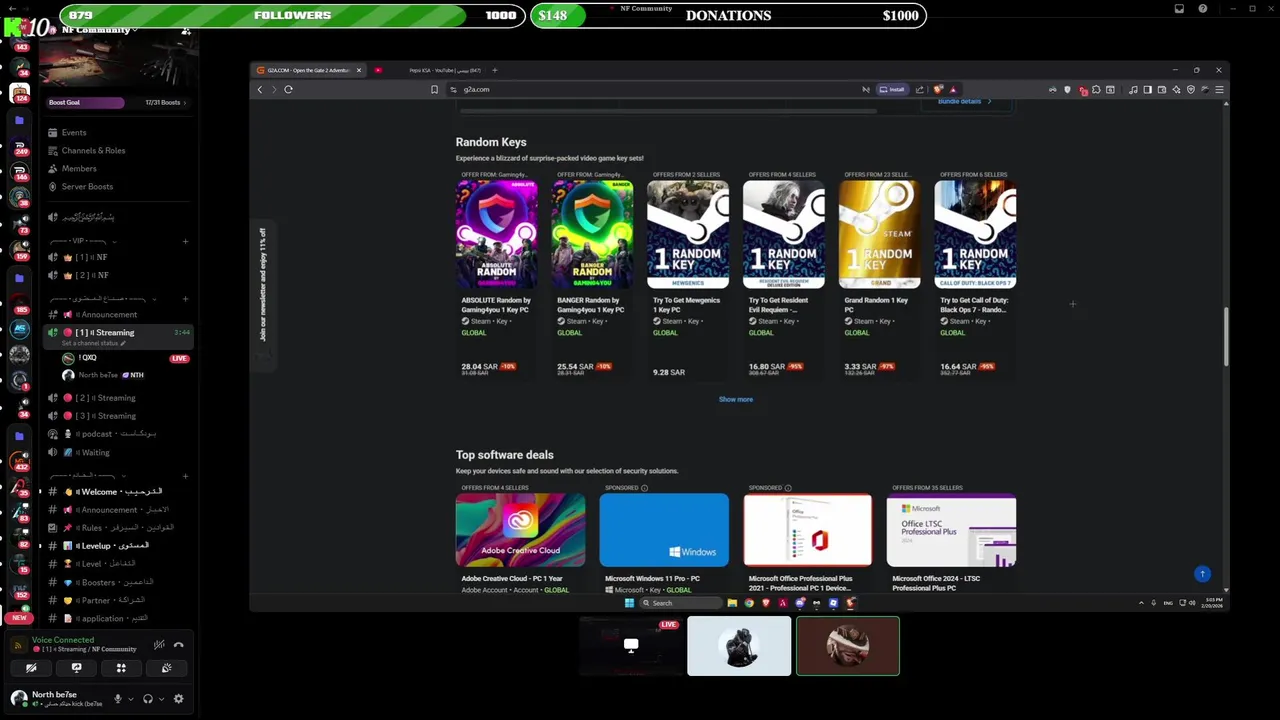This screenshot has width=1280, height=720.
Task: Open Microsoft Office 2024 LTSC deal
Action: point(951,539)
